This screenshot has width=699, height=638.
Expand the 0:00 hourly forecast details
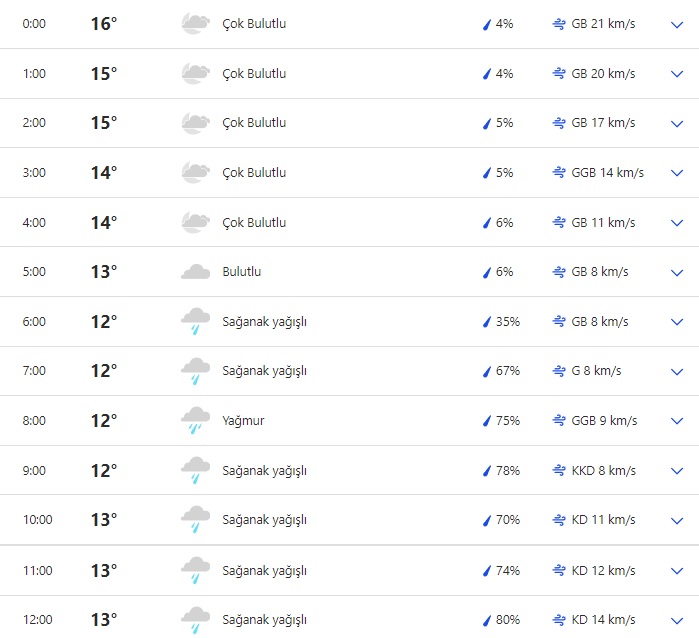[676, 24]
